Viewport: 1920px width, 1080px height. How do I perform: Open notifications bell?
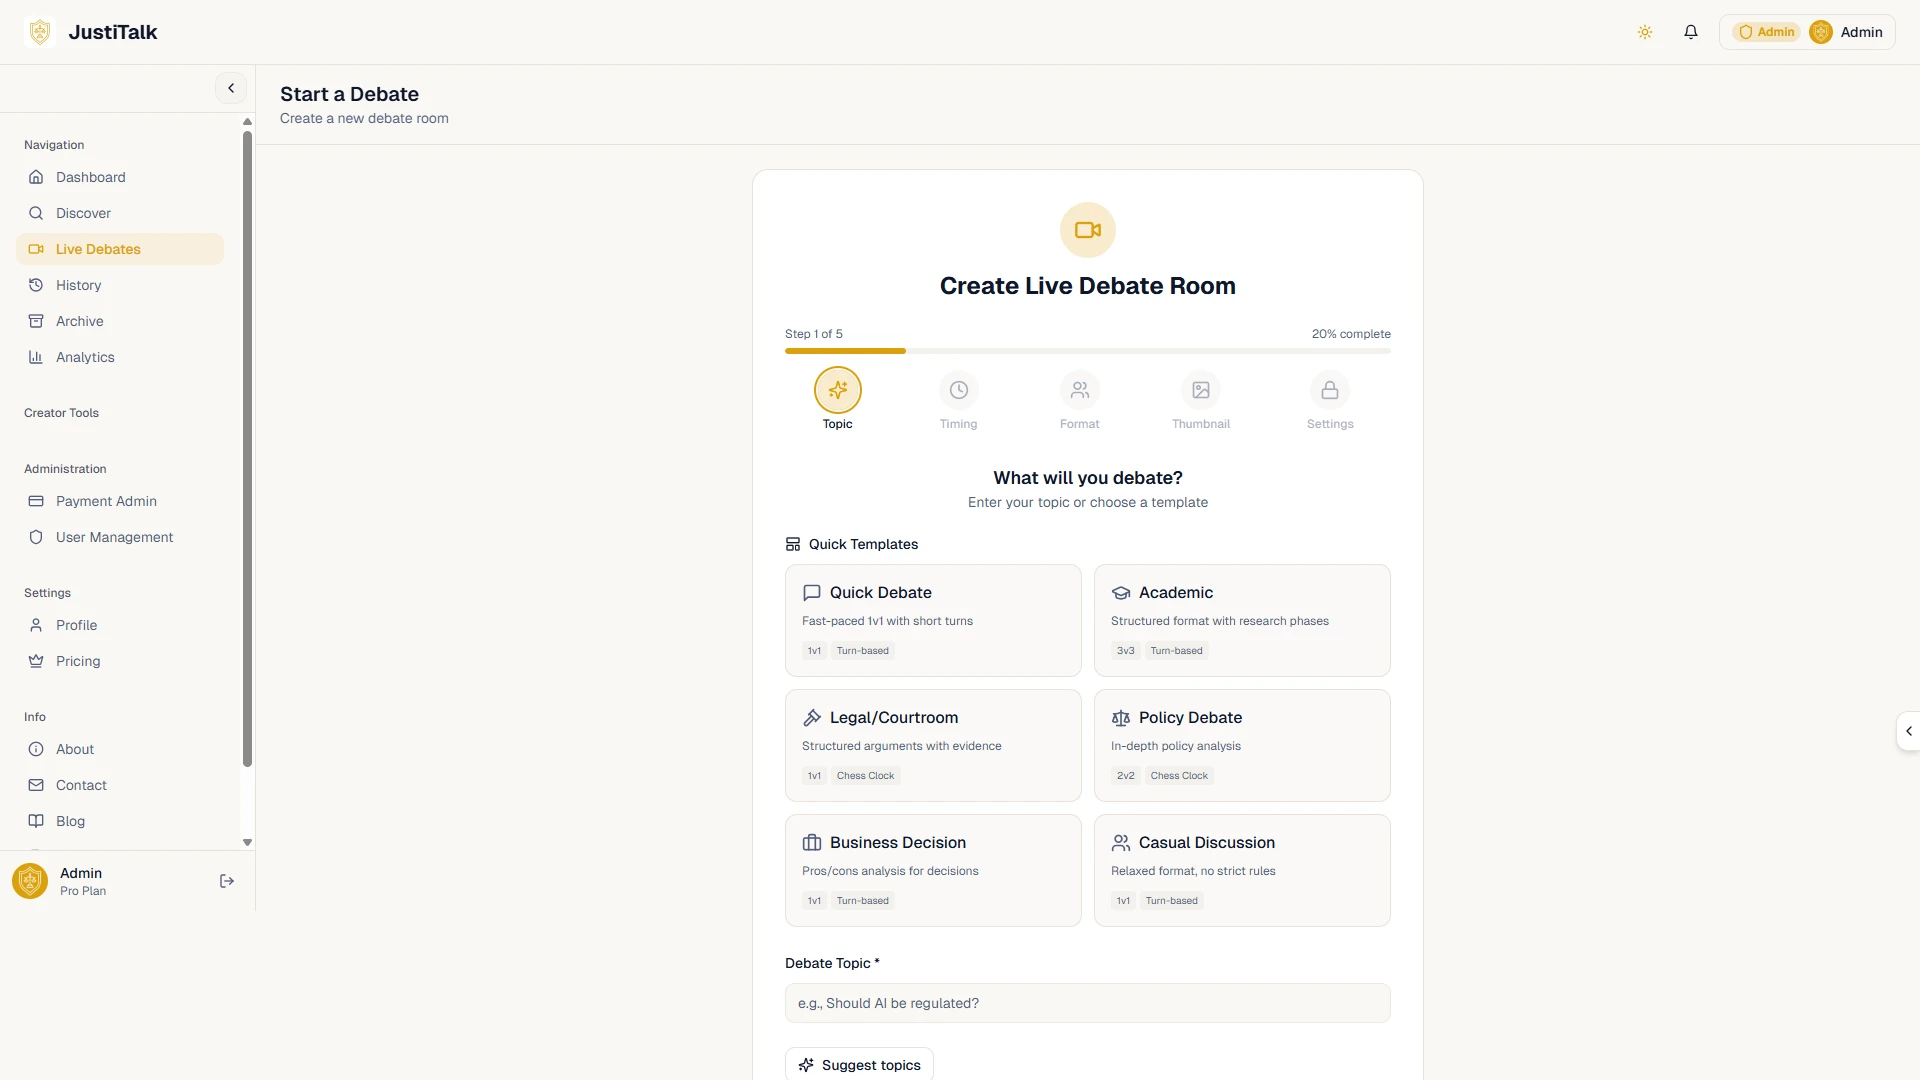click(x=1691, y=32)
